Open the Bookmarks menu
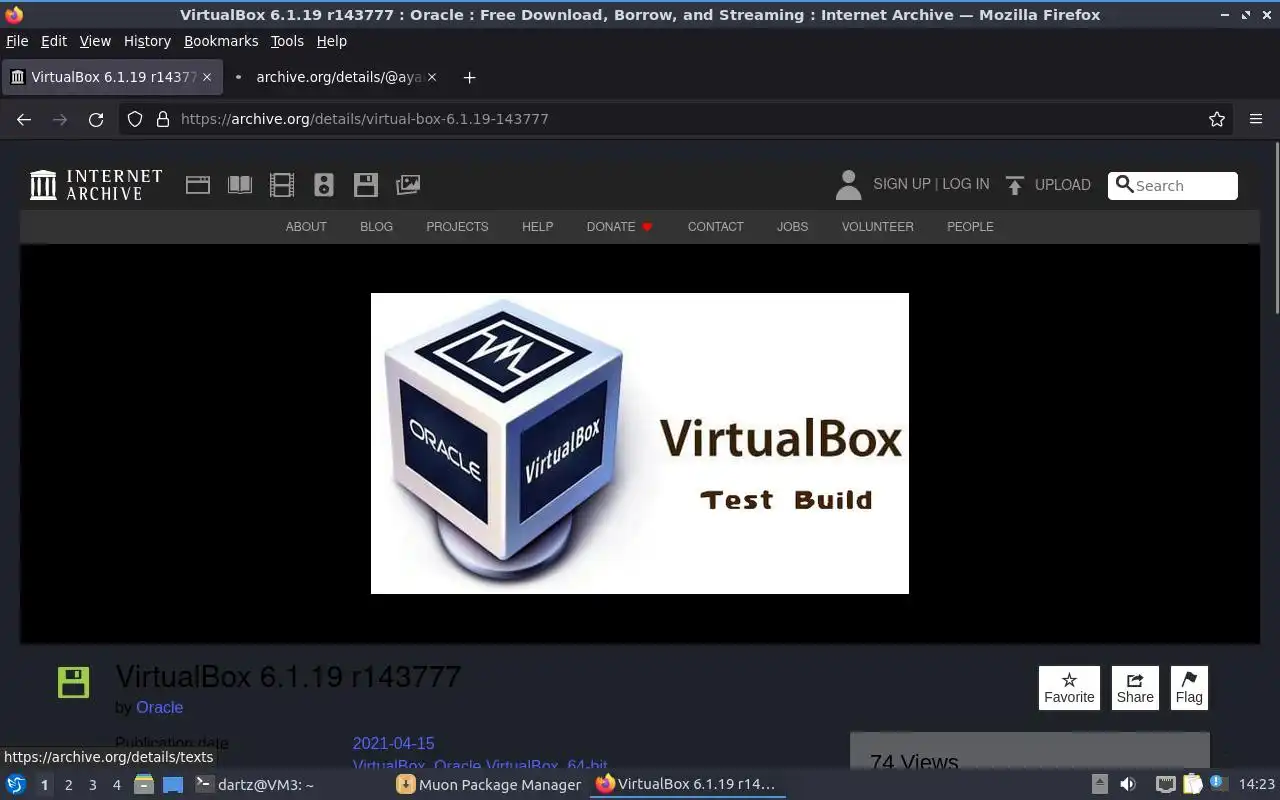The width and height of the screenshot is (1280, 800). click(221, 41)
